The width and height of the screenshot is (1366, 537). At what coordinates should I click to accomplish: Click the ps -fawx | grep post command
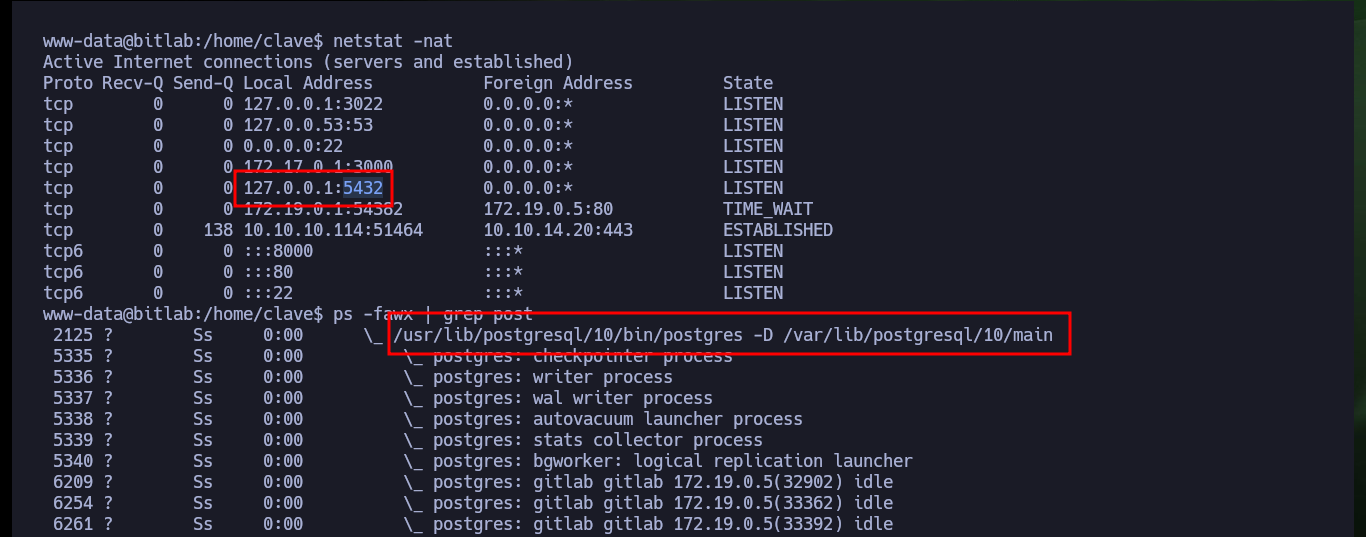point(433,314)
